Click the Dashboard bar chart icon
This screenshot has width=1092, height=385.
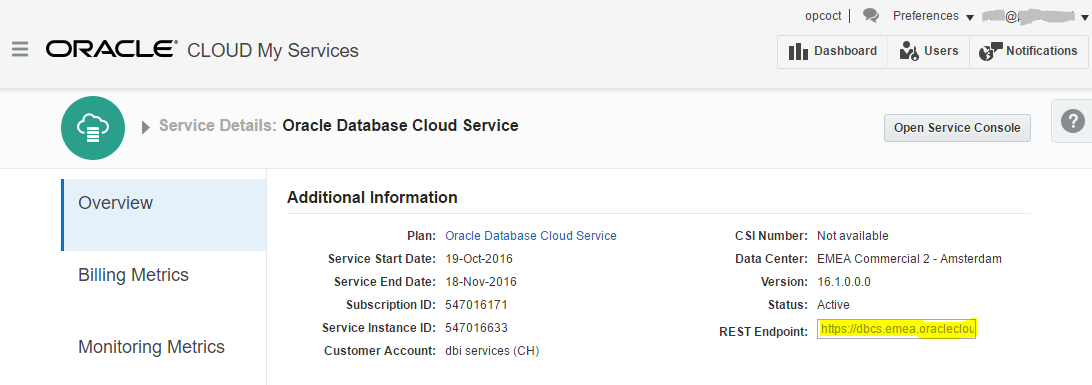(x=798, y=52)
